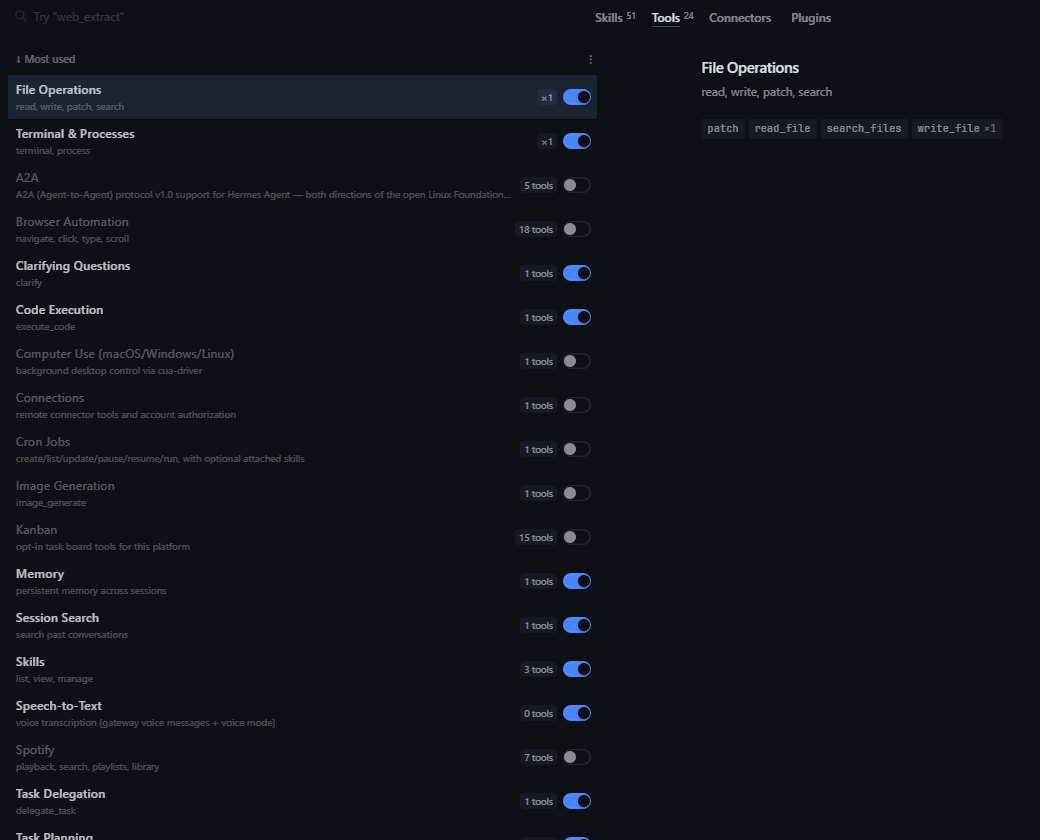Enable Browser Automation toggle
Image resolution: width=1040 pixels, height=840 pixels.
576,229
